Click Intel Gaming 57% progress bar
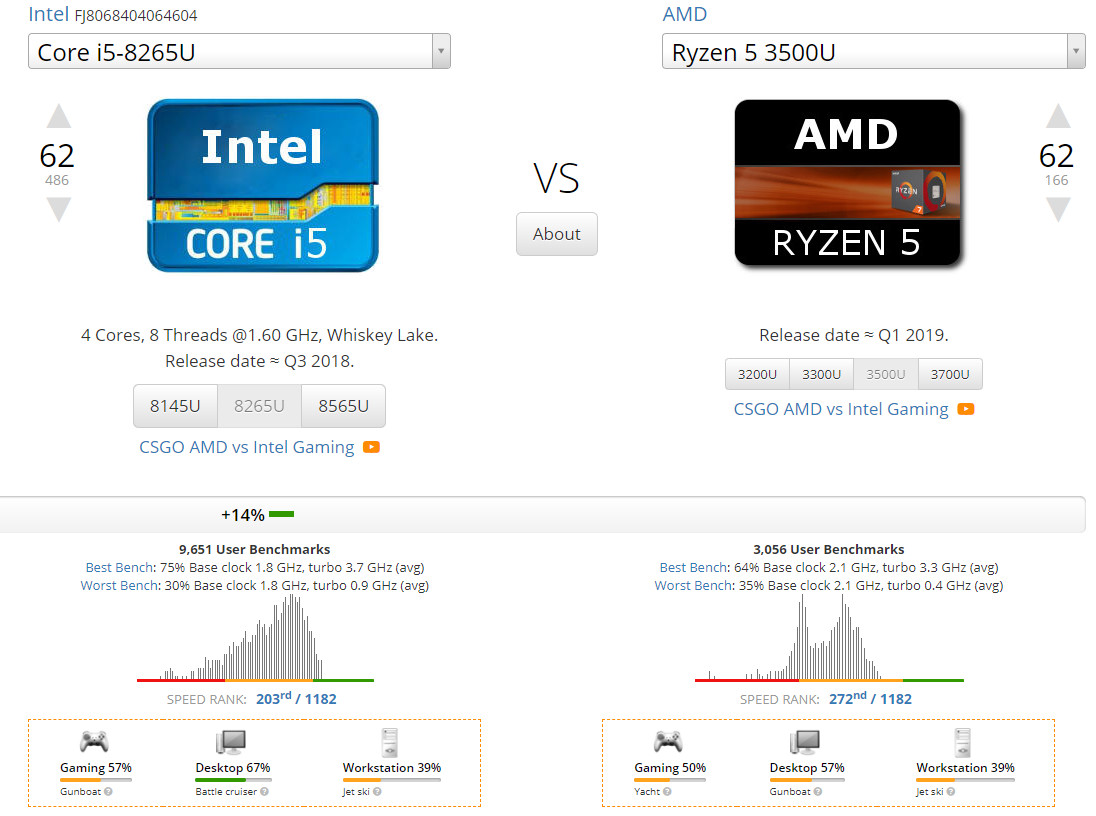 click(x=96, y=780)
